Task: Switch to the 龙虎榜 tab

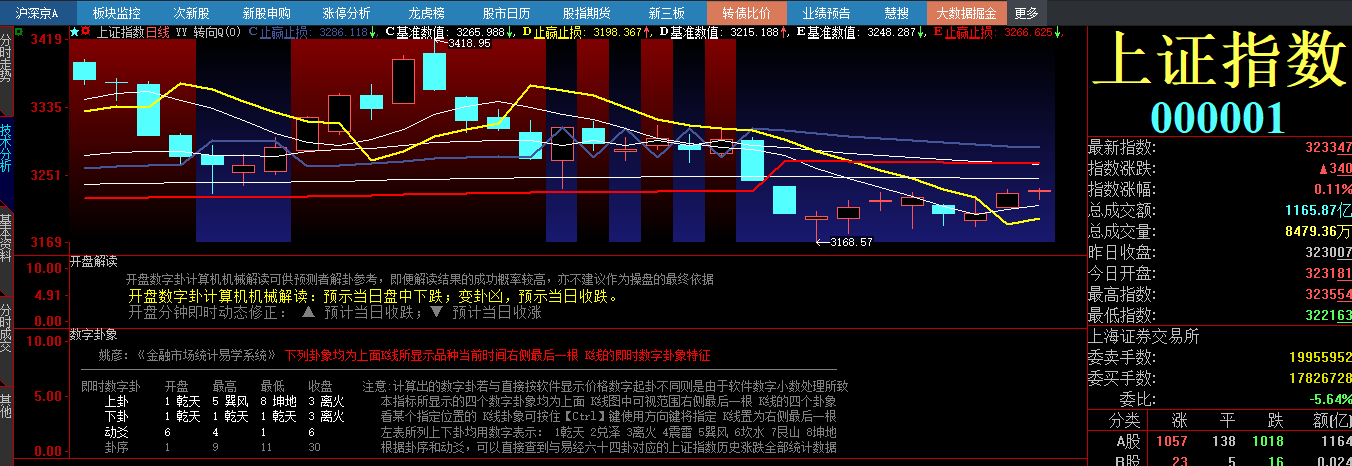Action: coord(405,13)
